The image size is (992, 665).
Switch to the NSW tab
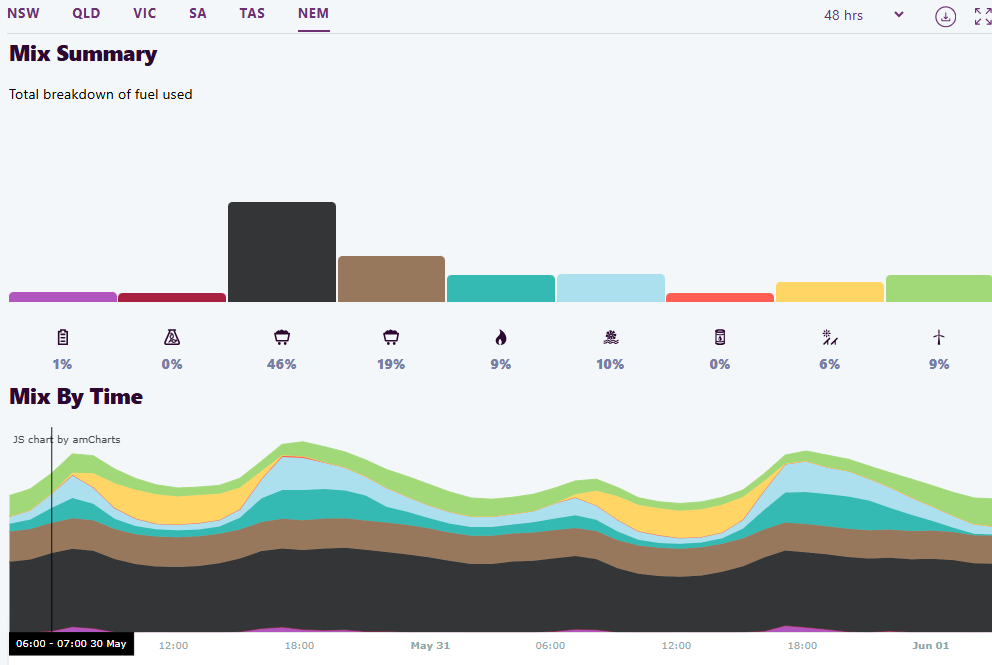[24, 14]
